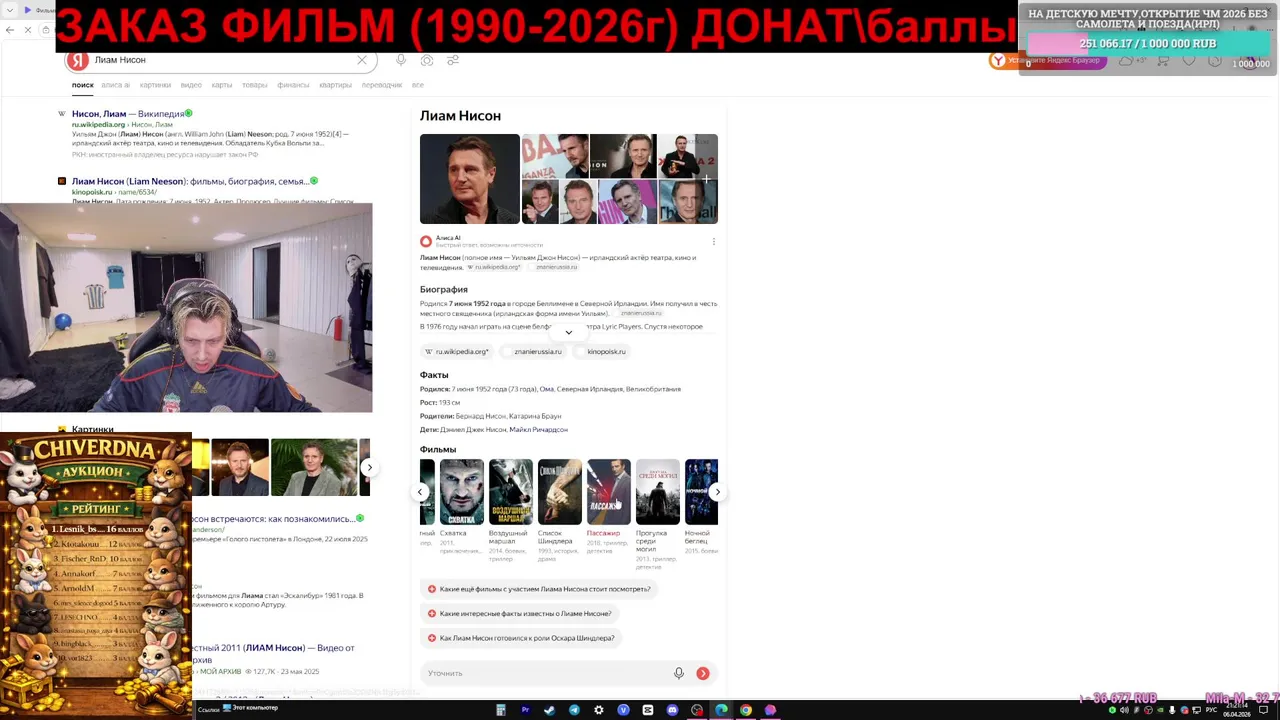Open the квартиры search tab
The image size is (1280, 720).
tap(335, 85)
